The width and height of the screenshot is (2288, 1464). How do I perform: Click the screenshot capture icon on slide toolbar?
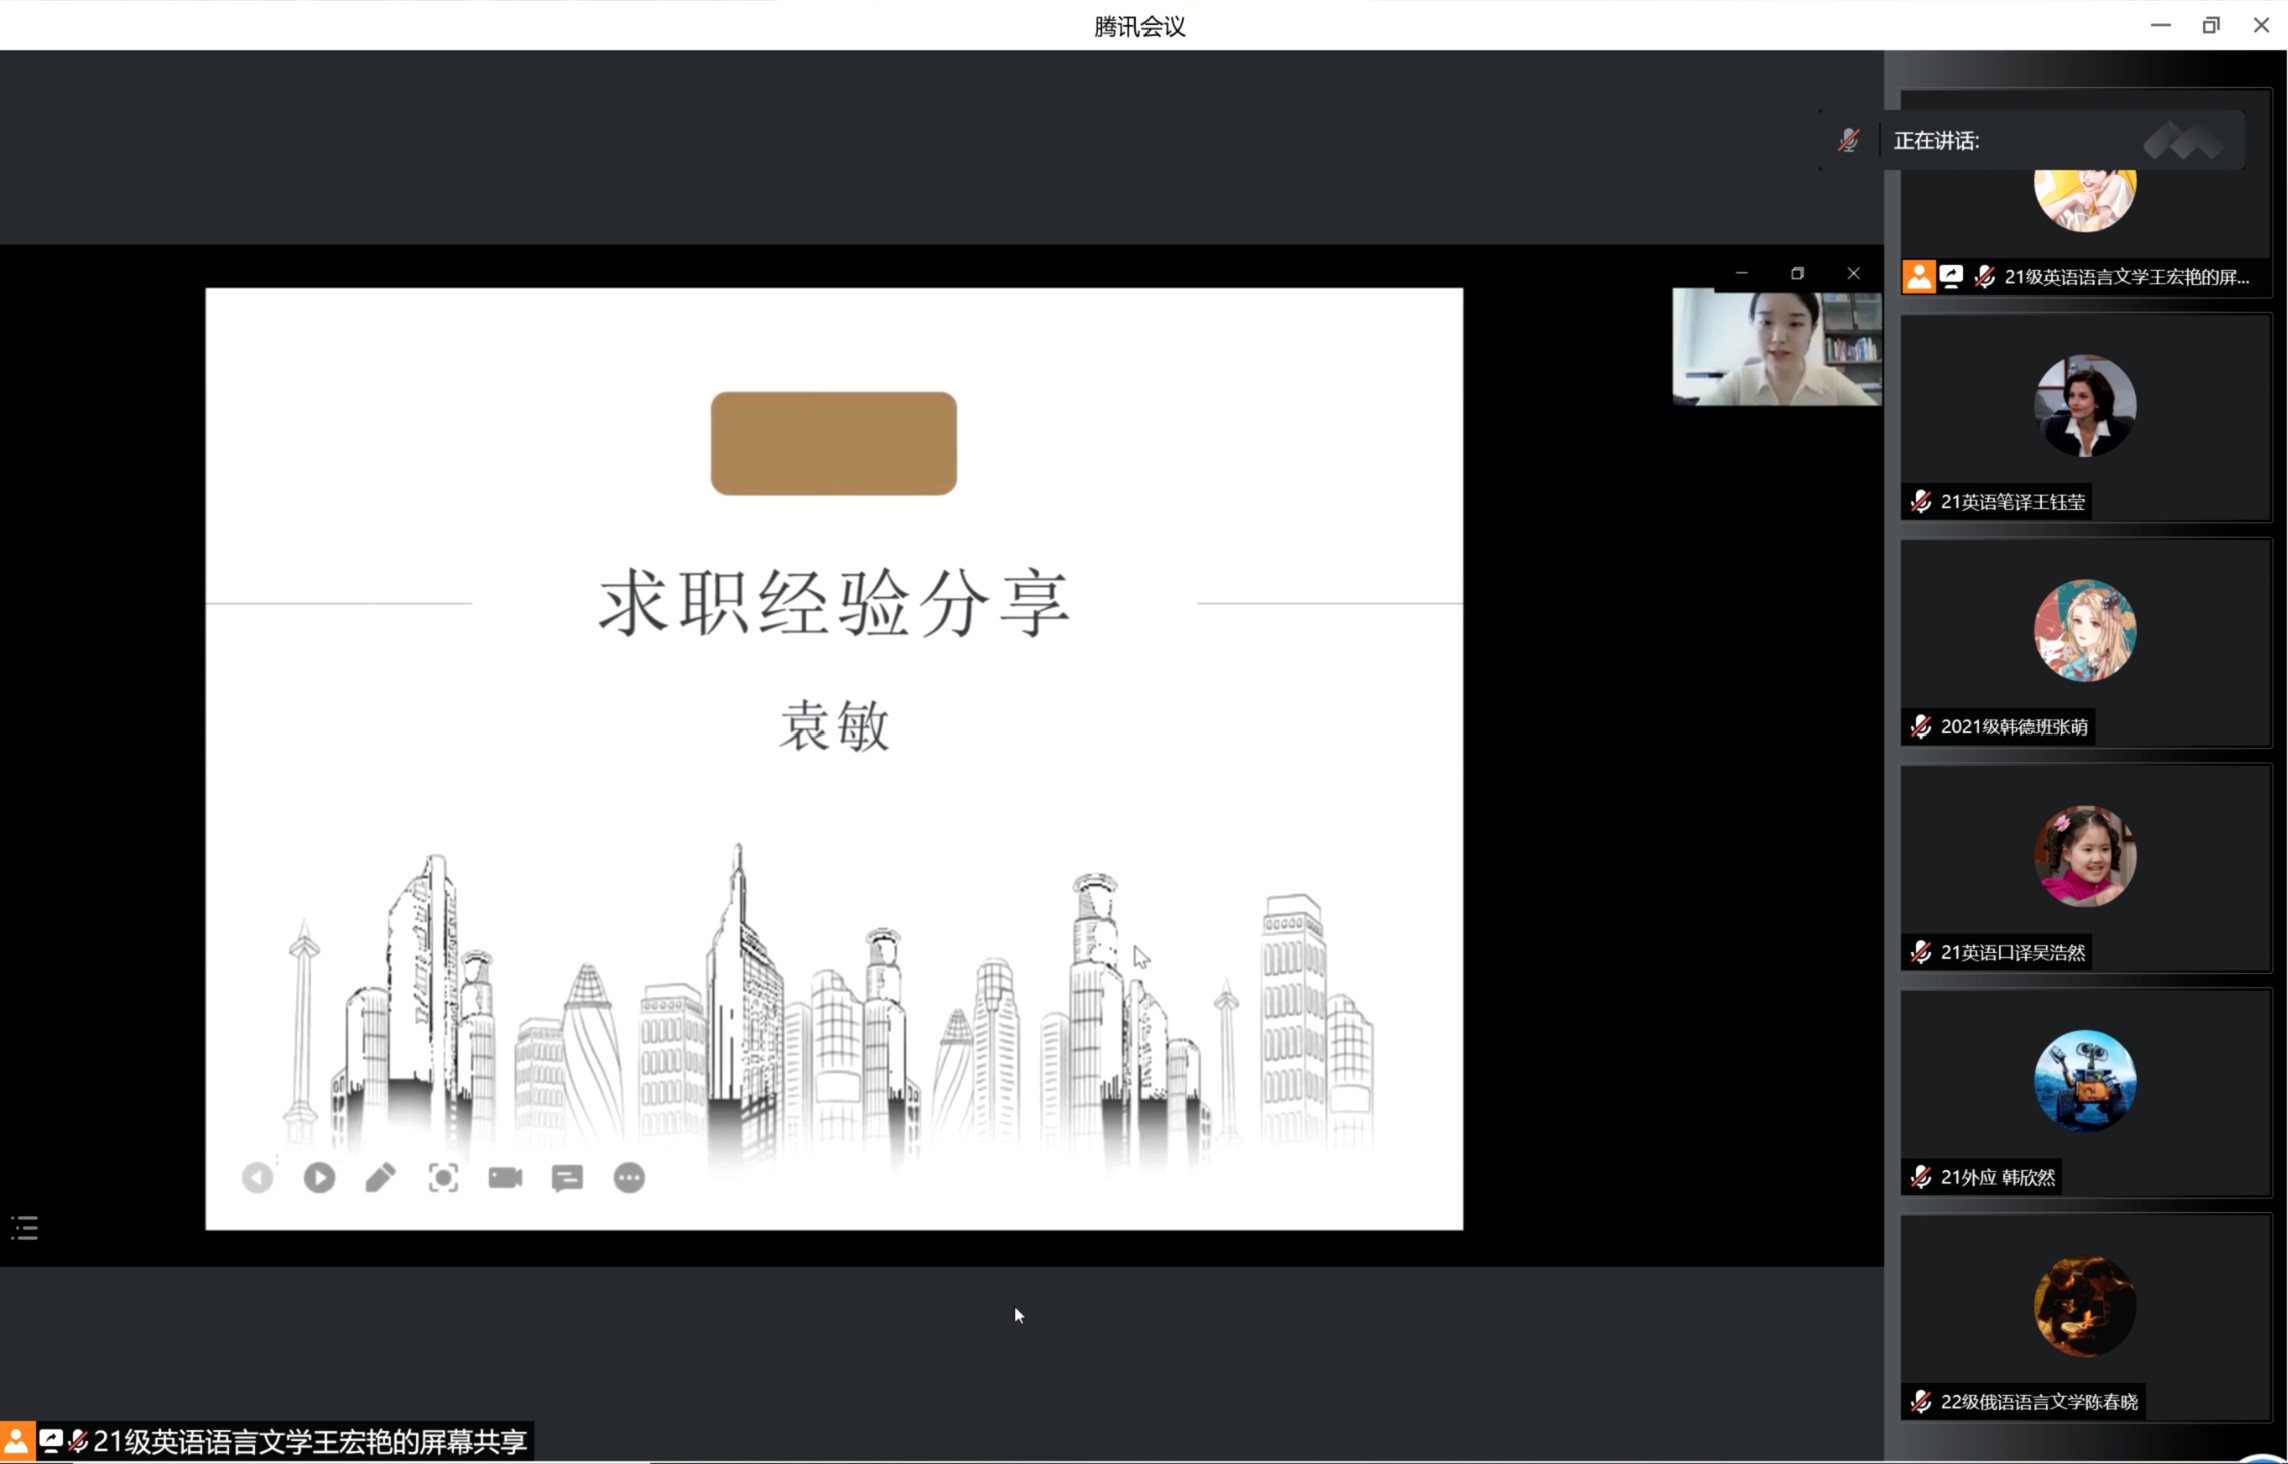click(443, 1178)
